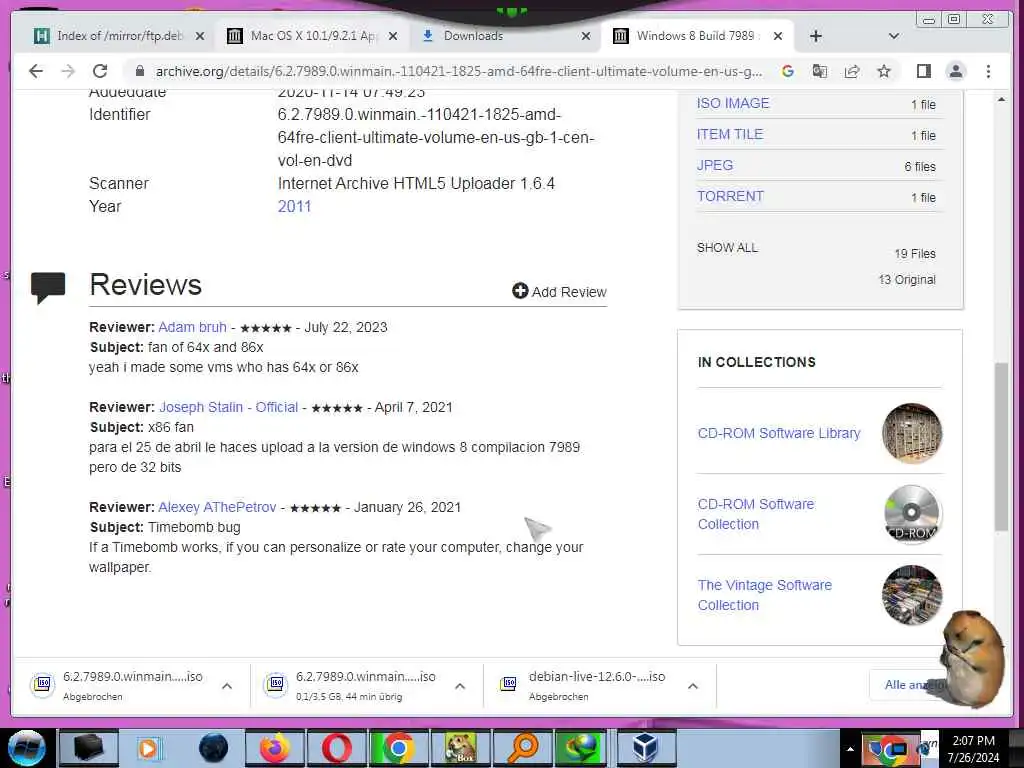Click Vintage Software Collection thumbnail
Screen dimensions: 1024x768
point(912,595)
